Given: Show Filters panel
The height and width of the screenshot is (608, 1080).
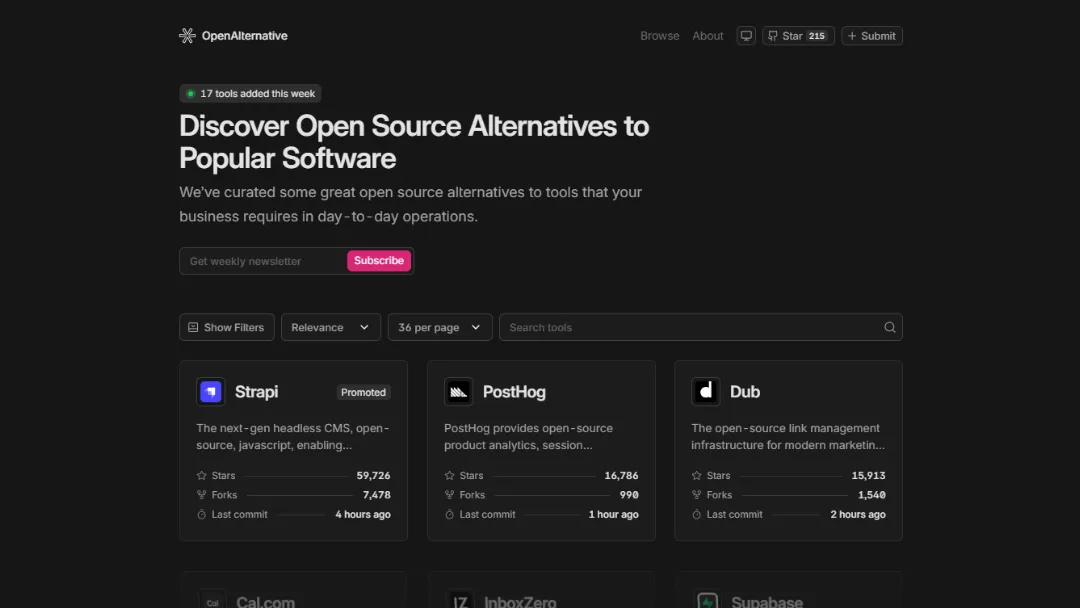Looking at the screenshot, I should pyautogui.click(x=227, y=327).
